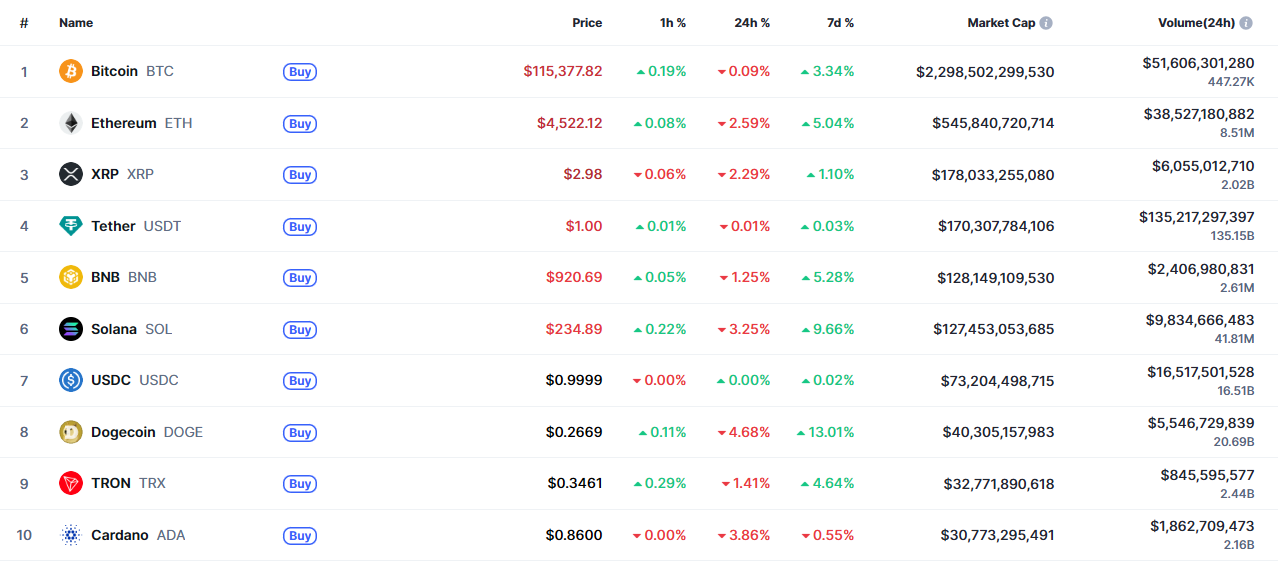Image resolution: width=1278 pixels, height=564 pixels.
Task: Open the Volume(24h) info tooltip icon
Action: tap(1247, 23)
